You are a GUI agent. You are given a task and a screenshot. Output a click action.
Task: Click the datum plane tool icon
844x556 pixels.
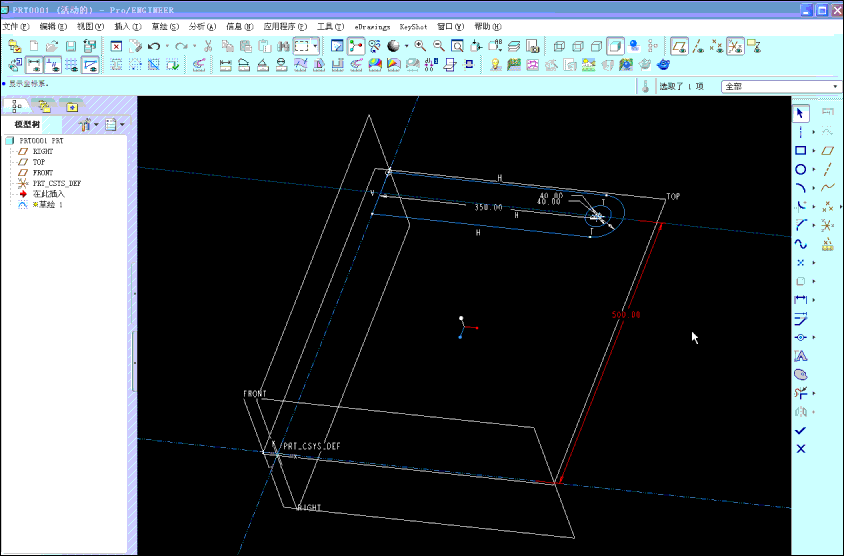pyautogui.click(x=828, y=151)
